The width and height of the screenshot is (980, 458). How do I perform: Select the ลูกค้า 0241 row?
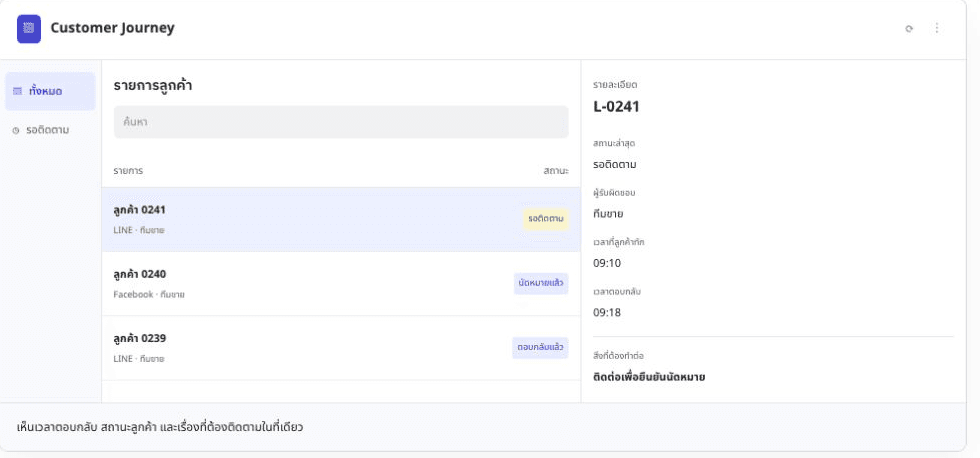coord(341,219)
